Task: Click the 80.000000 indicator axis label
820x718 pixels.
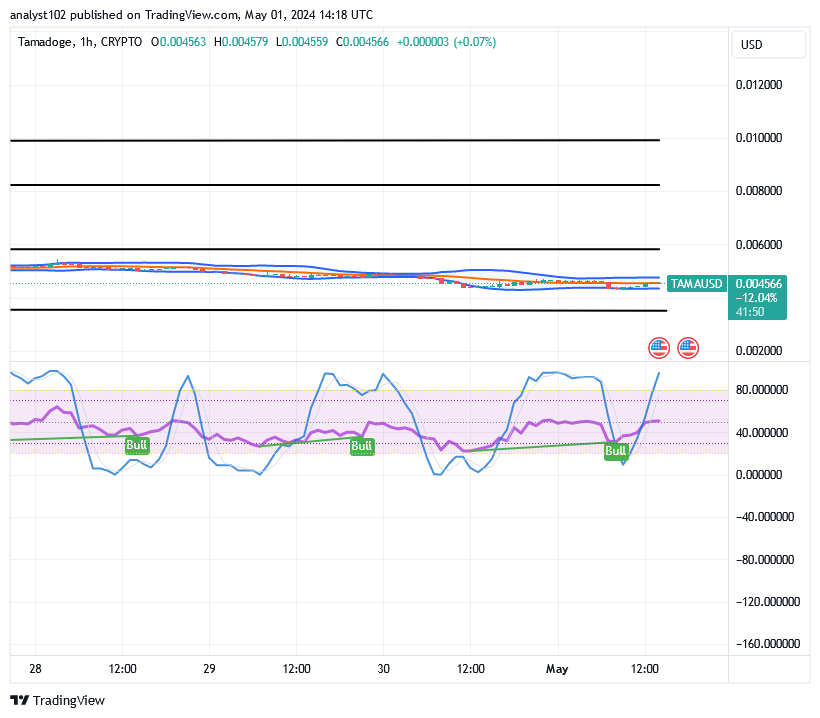Action: [761, 390]
